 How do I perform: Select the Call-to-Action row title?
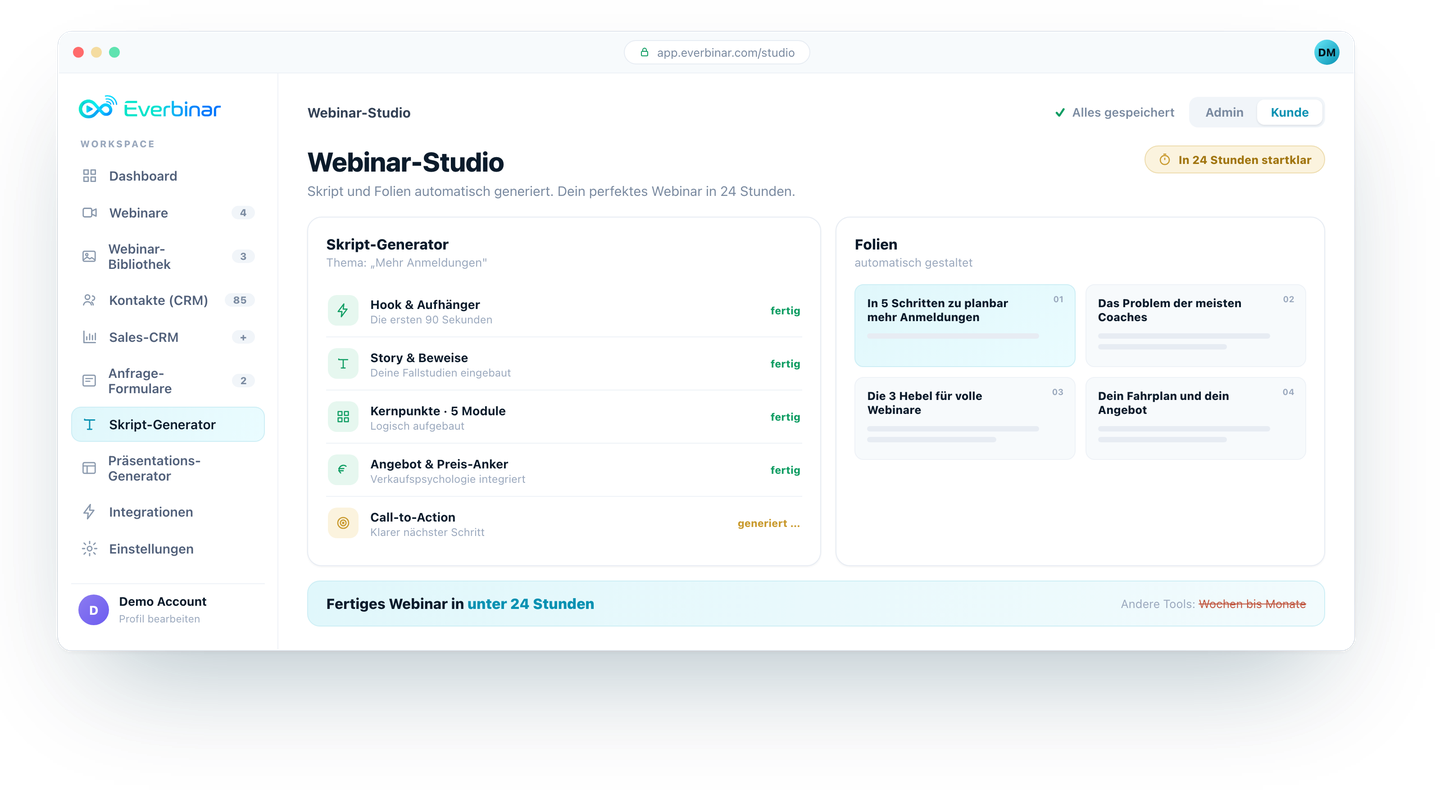point(413,517)
